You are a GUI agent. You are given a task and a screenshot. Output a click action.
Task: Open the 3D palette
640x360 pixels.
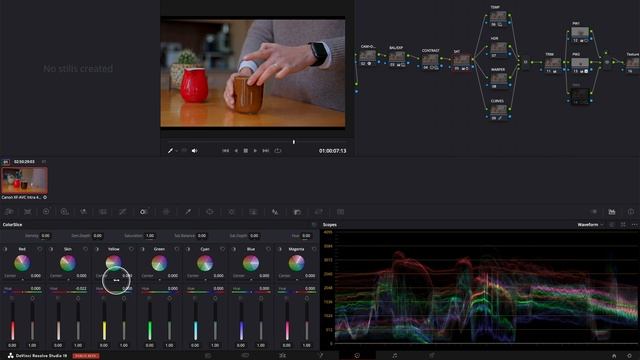click(x=340, y=212)
